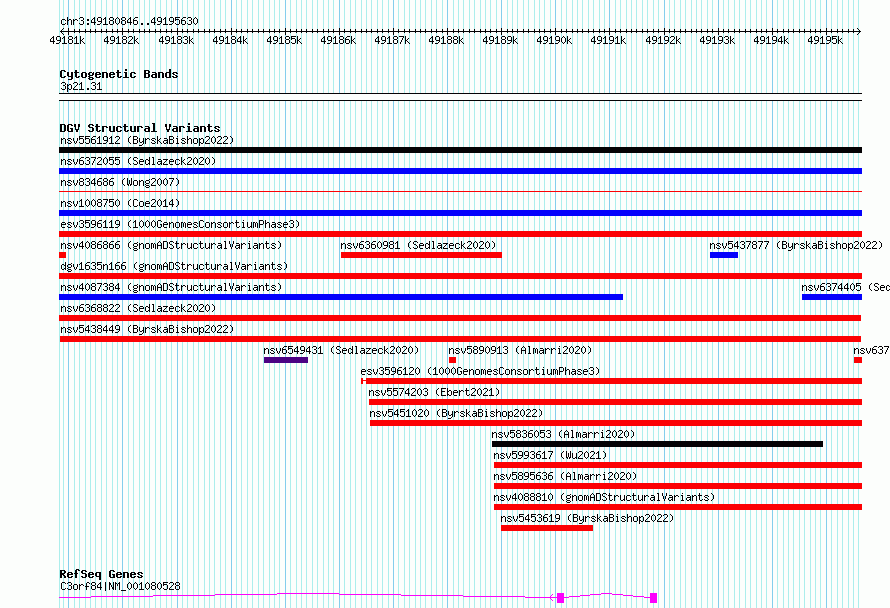Select the nsv5890913 (Almarri2020) label
The width and height of the screenshot is (890, 608).
tap(520, 350)
